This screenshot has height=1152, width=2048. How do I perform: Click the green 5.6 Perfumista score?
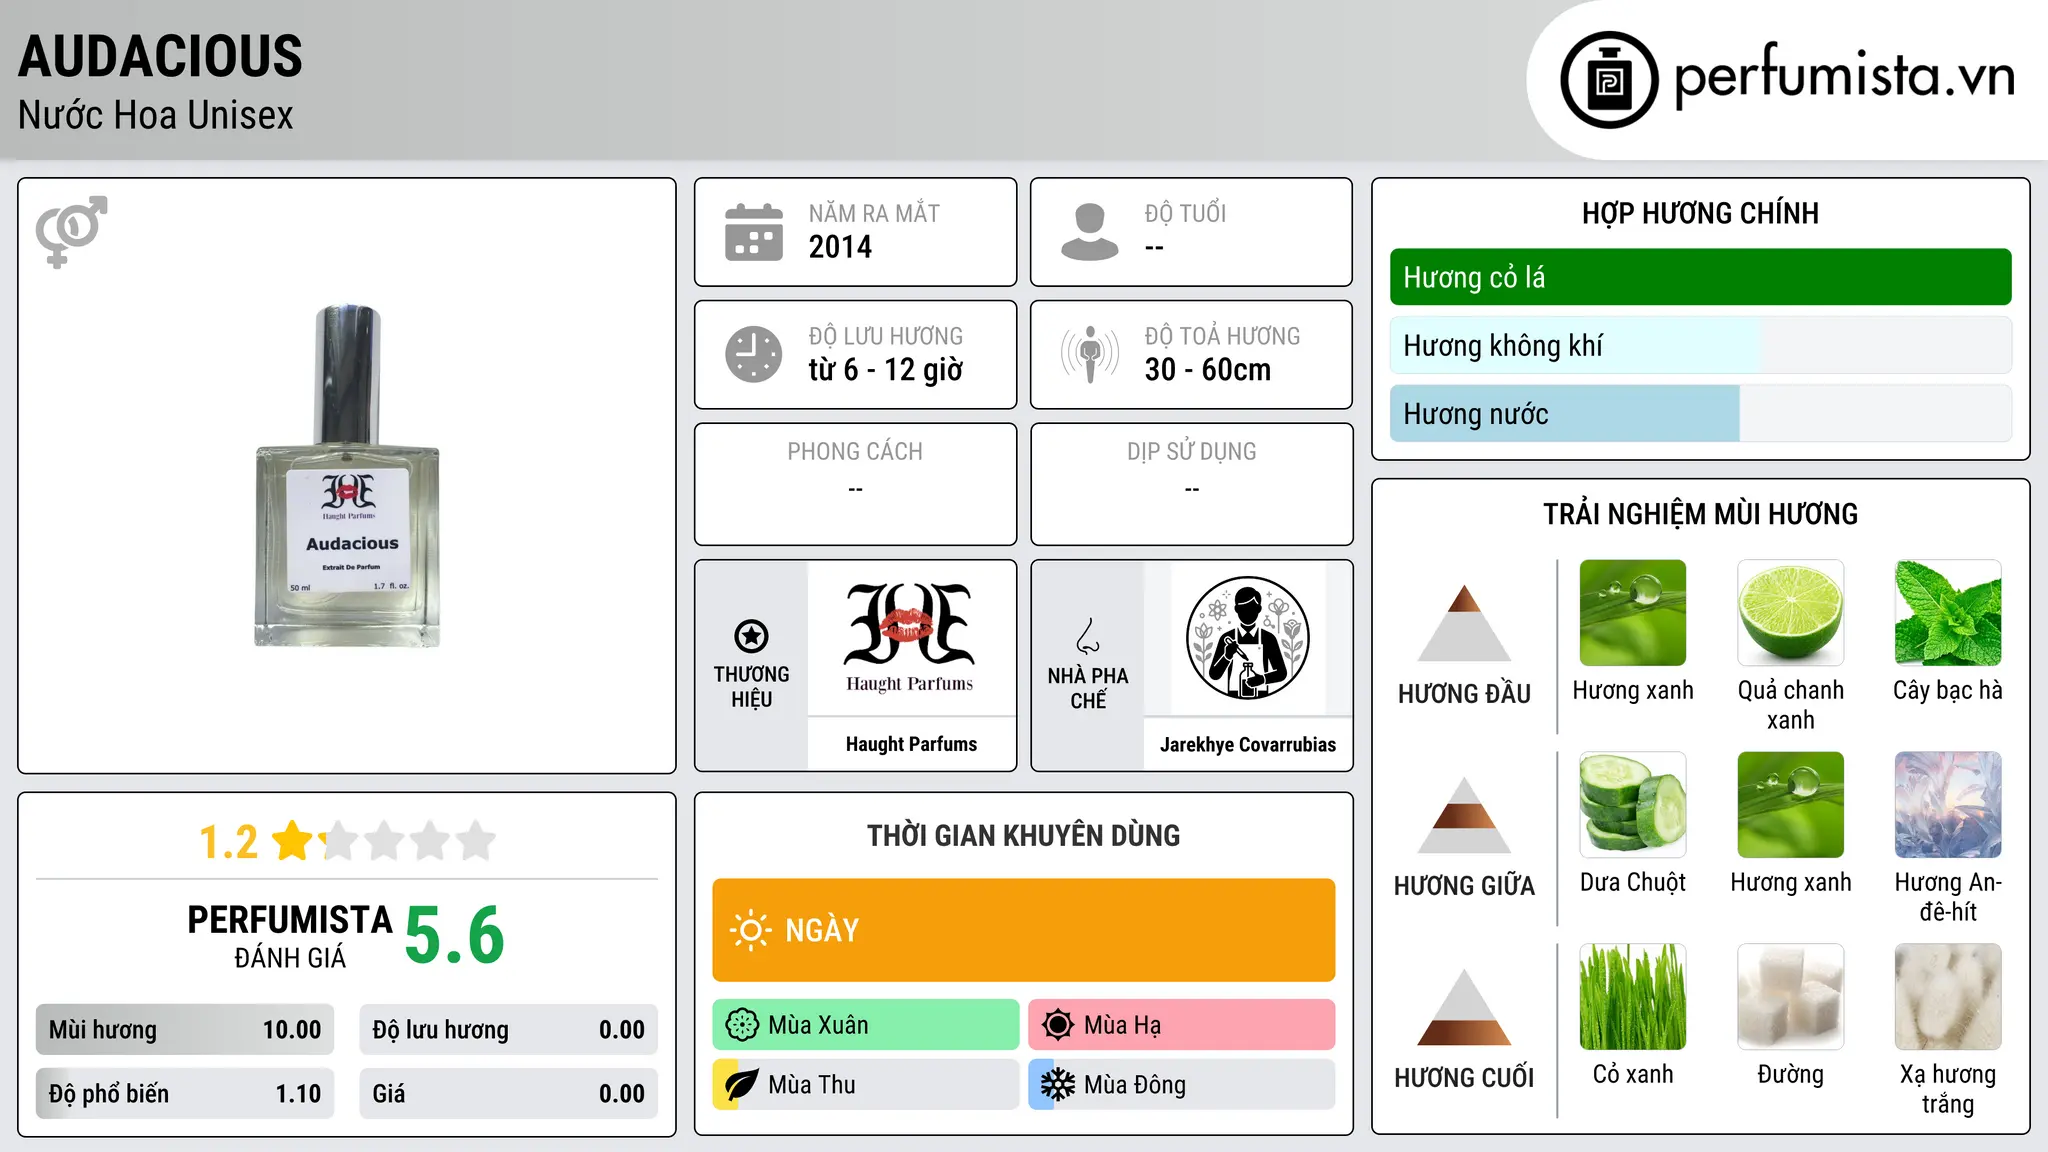(454, 935)
